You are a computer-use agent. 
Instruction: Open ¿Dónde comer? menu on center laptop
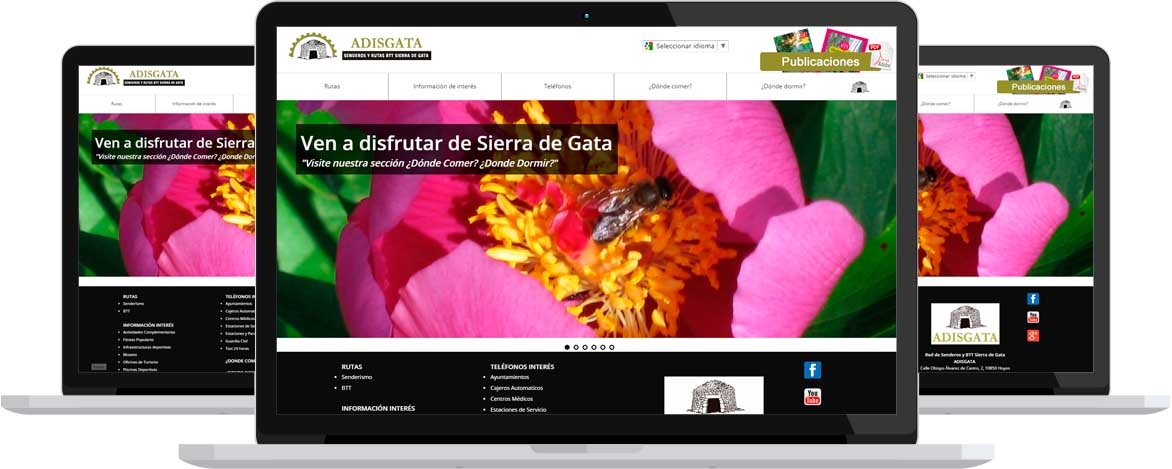[x=670, y=86]
